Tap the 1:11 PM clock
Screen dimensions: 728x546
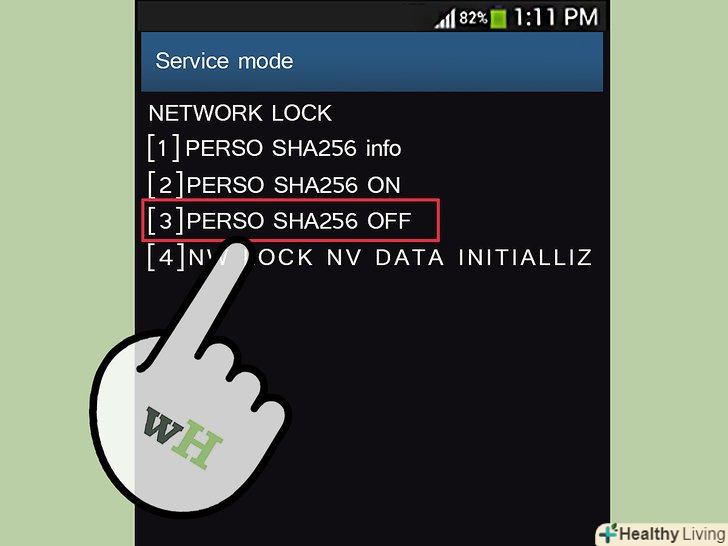tap(556, 17)
